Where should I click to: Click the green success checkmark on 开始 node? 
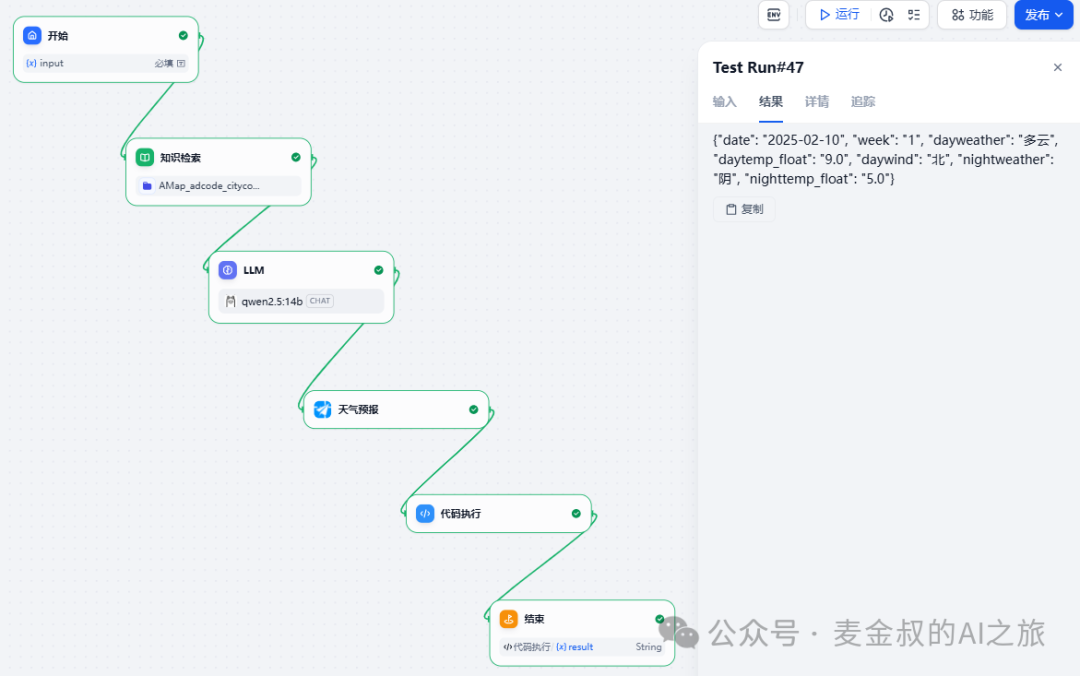pyautogui.click(x=183, y=36)
